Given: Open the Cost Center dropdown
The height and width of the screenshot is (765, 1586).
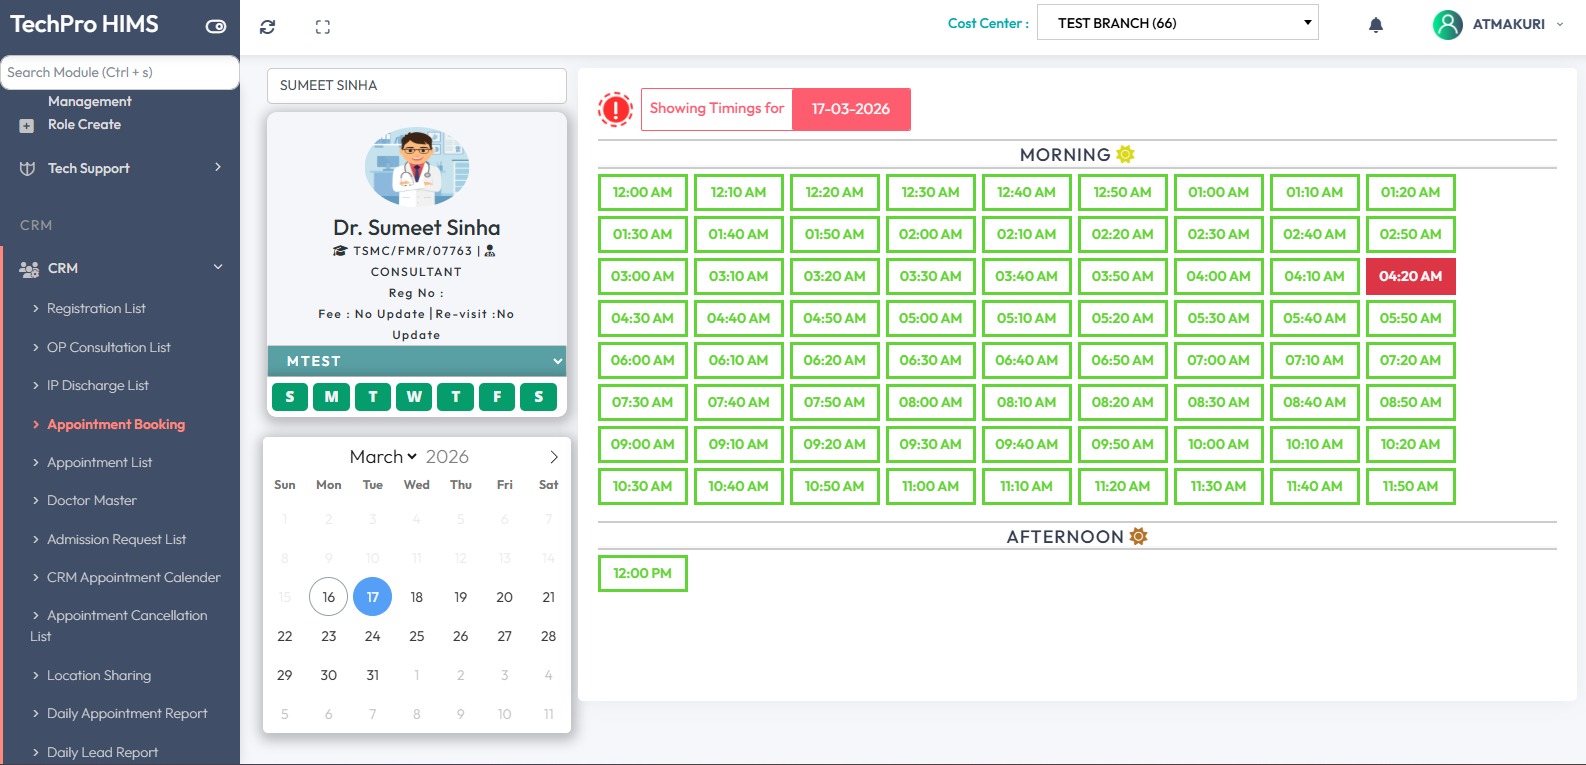Looking at the screenshot, I should pyautogui.click(x=1177, y=23).
